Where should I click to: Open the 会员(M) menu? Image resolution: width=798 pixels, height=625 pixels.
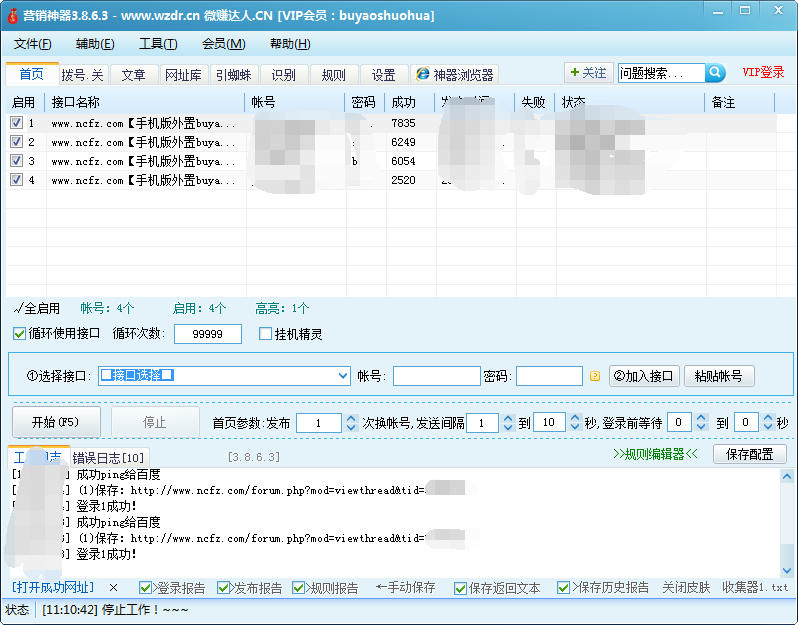[223, 44]
